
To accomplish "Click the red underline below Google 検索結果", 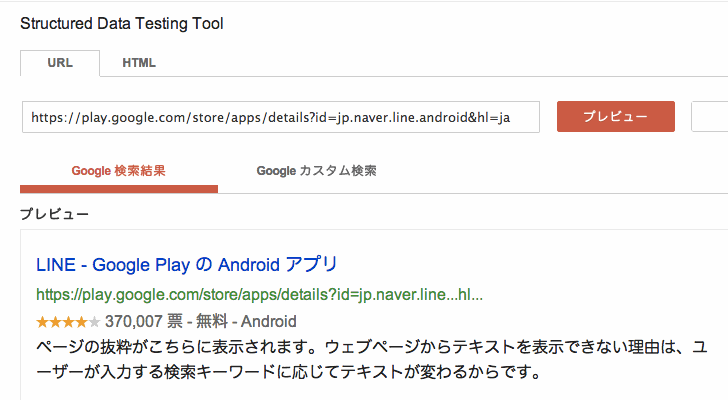I will pyautogui.click(x=118, y=189).
